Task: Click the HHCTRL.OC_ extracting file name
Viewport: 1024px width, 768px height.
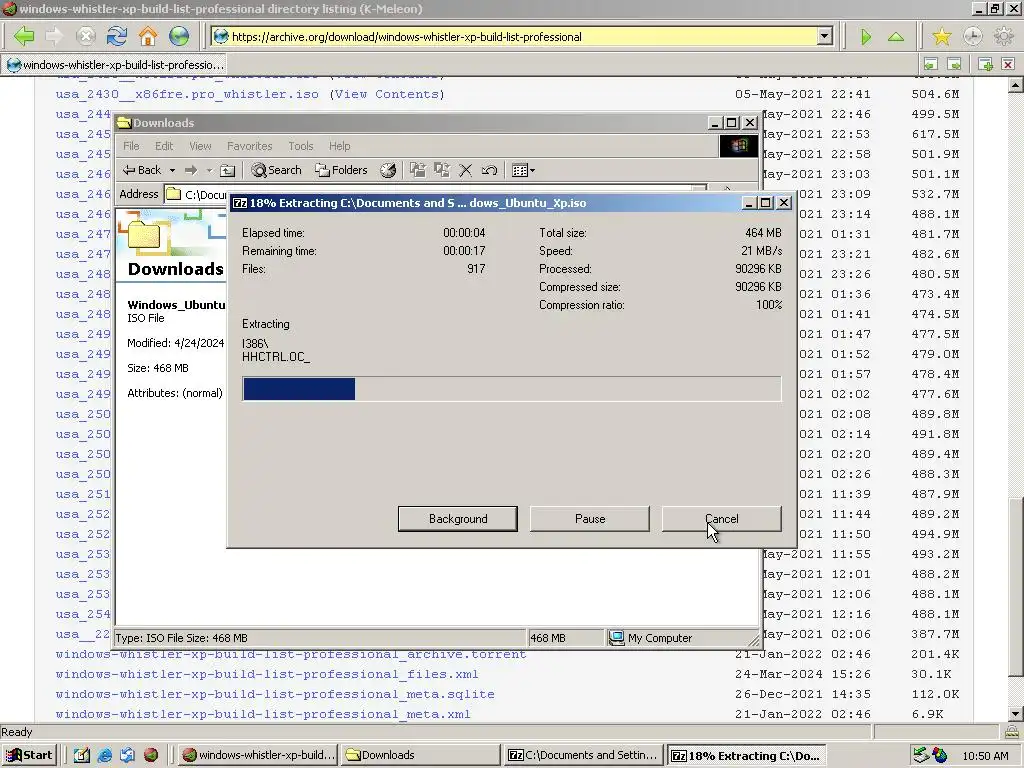Action: tap(276, 357)
